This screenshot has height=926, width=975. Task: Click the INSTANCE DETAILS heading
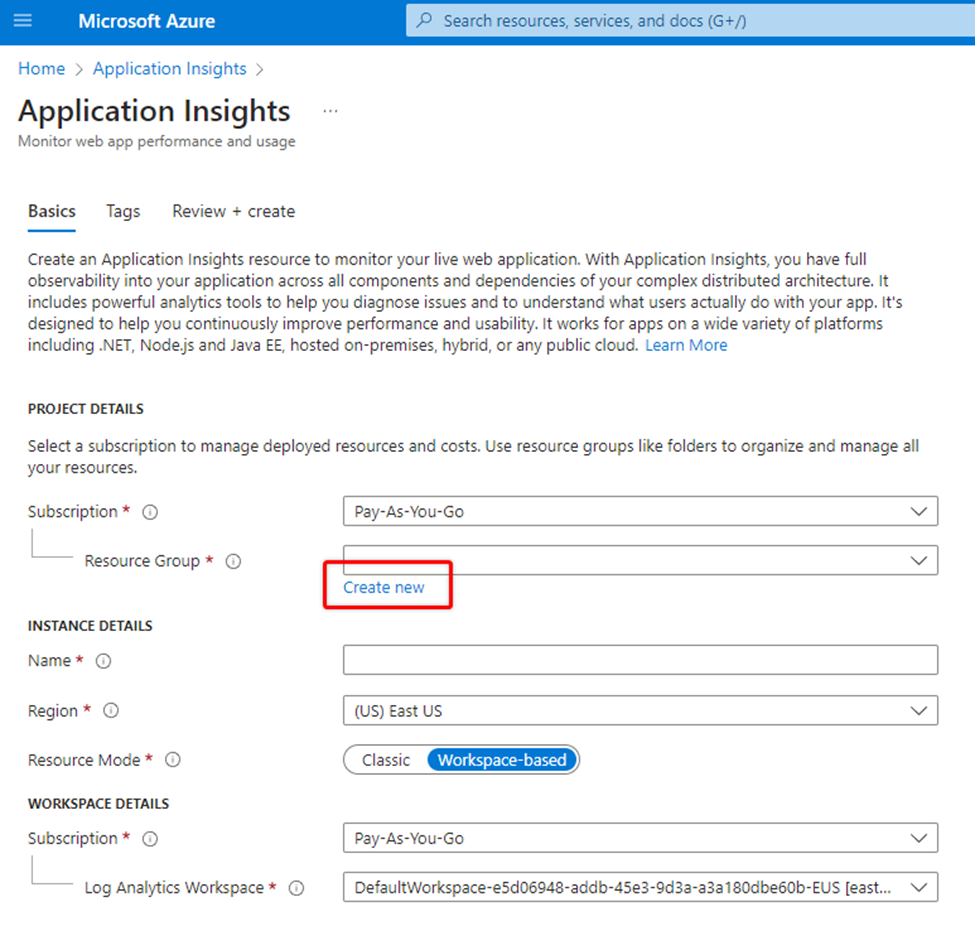(90, 626)
